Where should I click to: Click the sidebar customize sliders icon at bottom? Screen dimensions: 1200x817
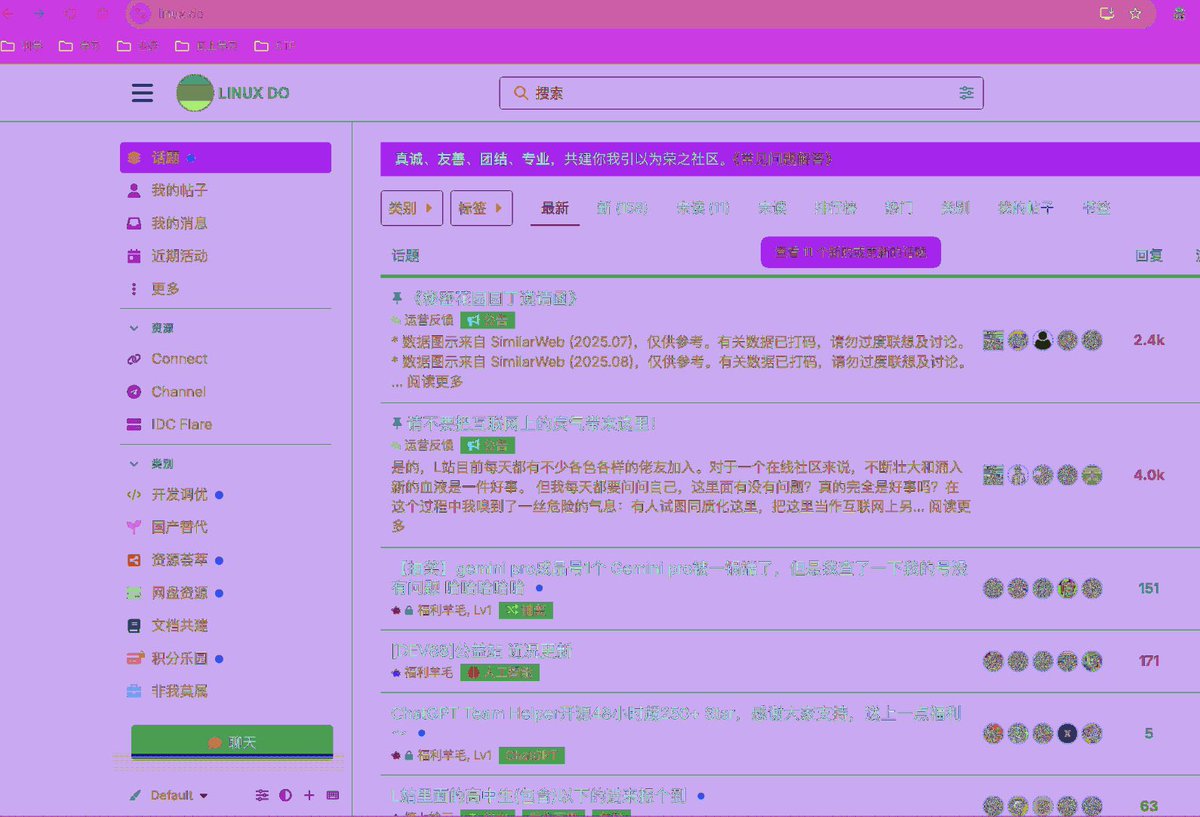(262, 795)
